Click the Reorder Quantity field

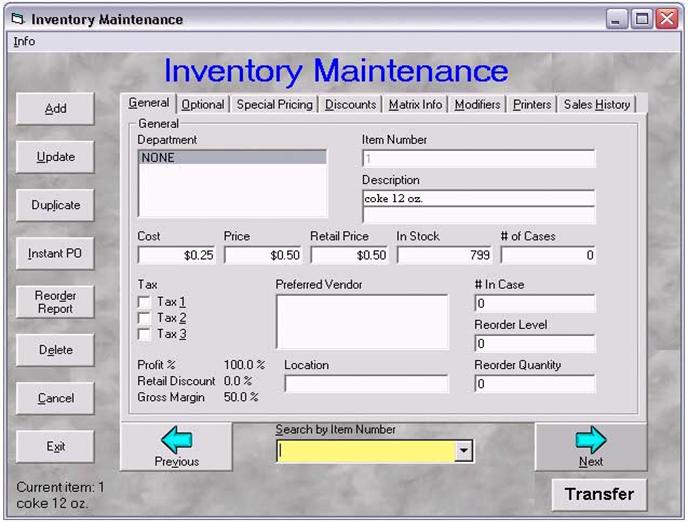pos(535,384)
